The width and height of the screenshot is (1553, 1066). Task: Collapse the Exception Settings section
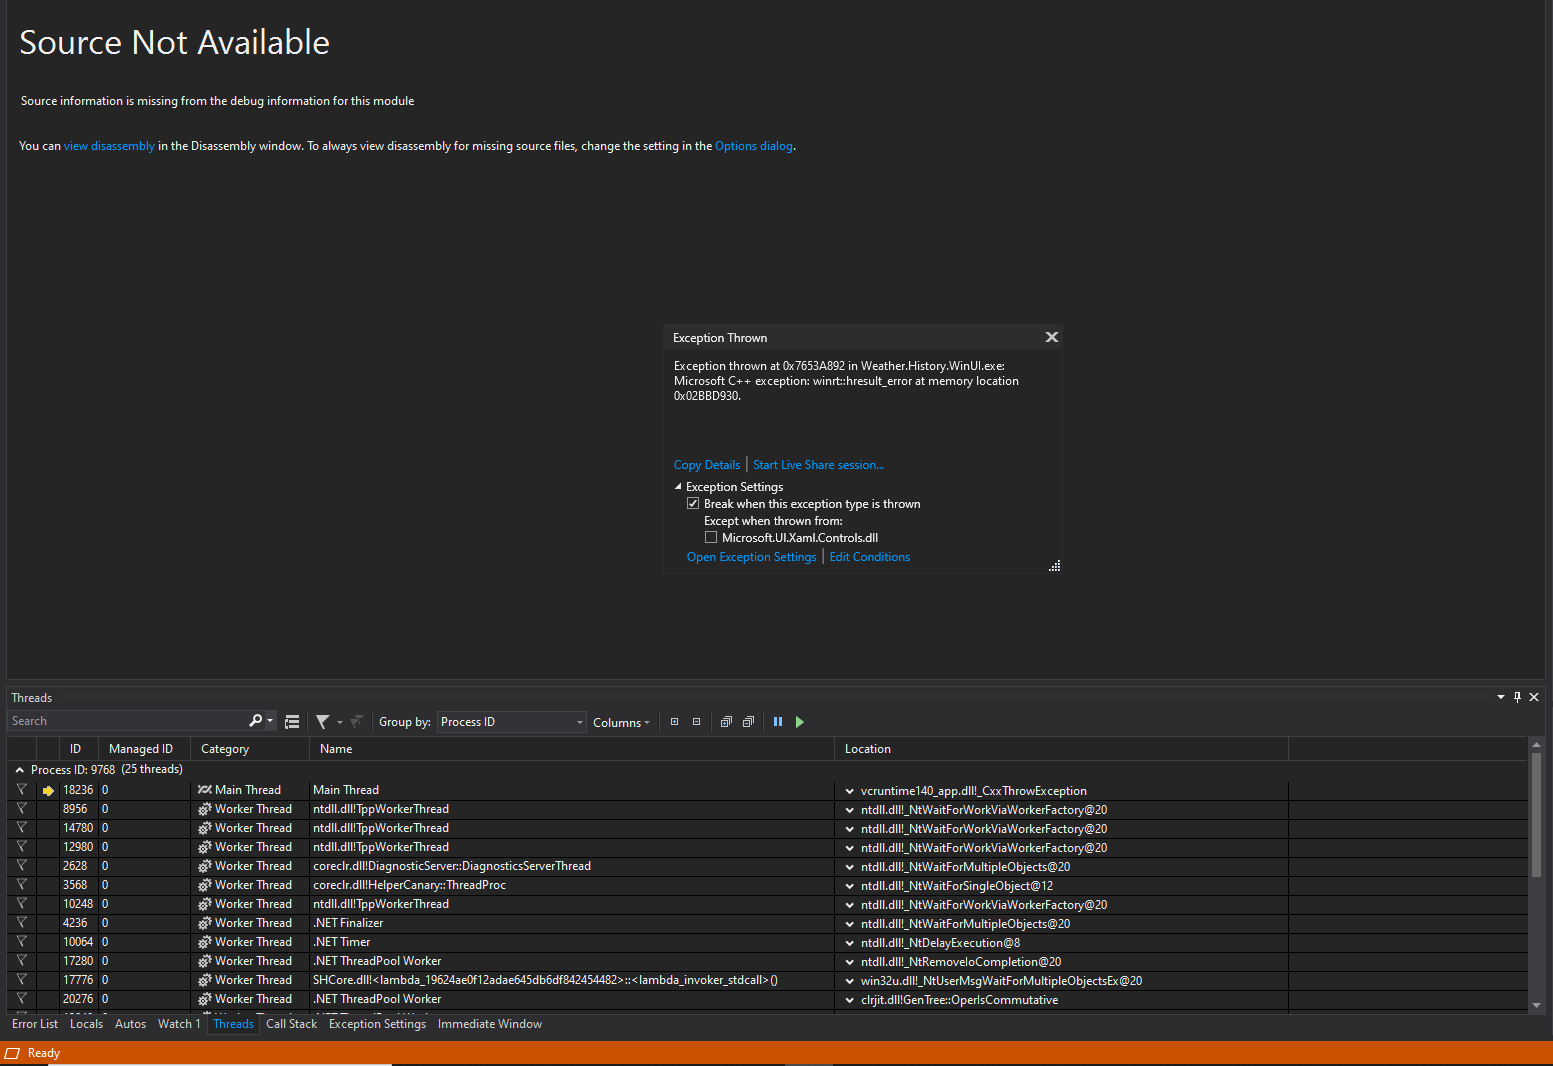click(x=678, y=487)
